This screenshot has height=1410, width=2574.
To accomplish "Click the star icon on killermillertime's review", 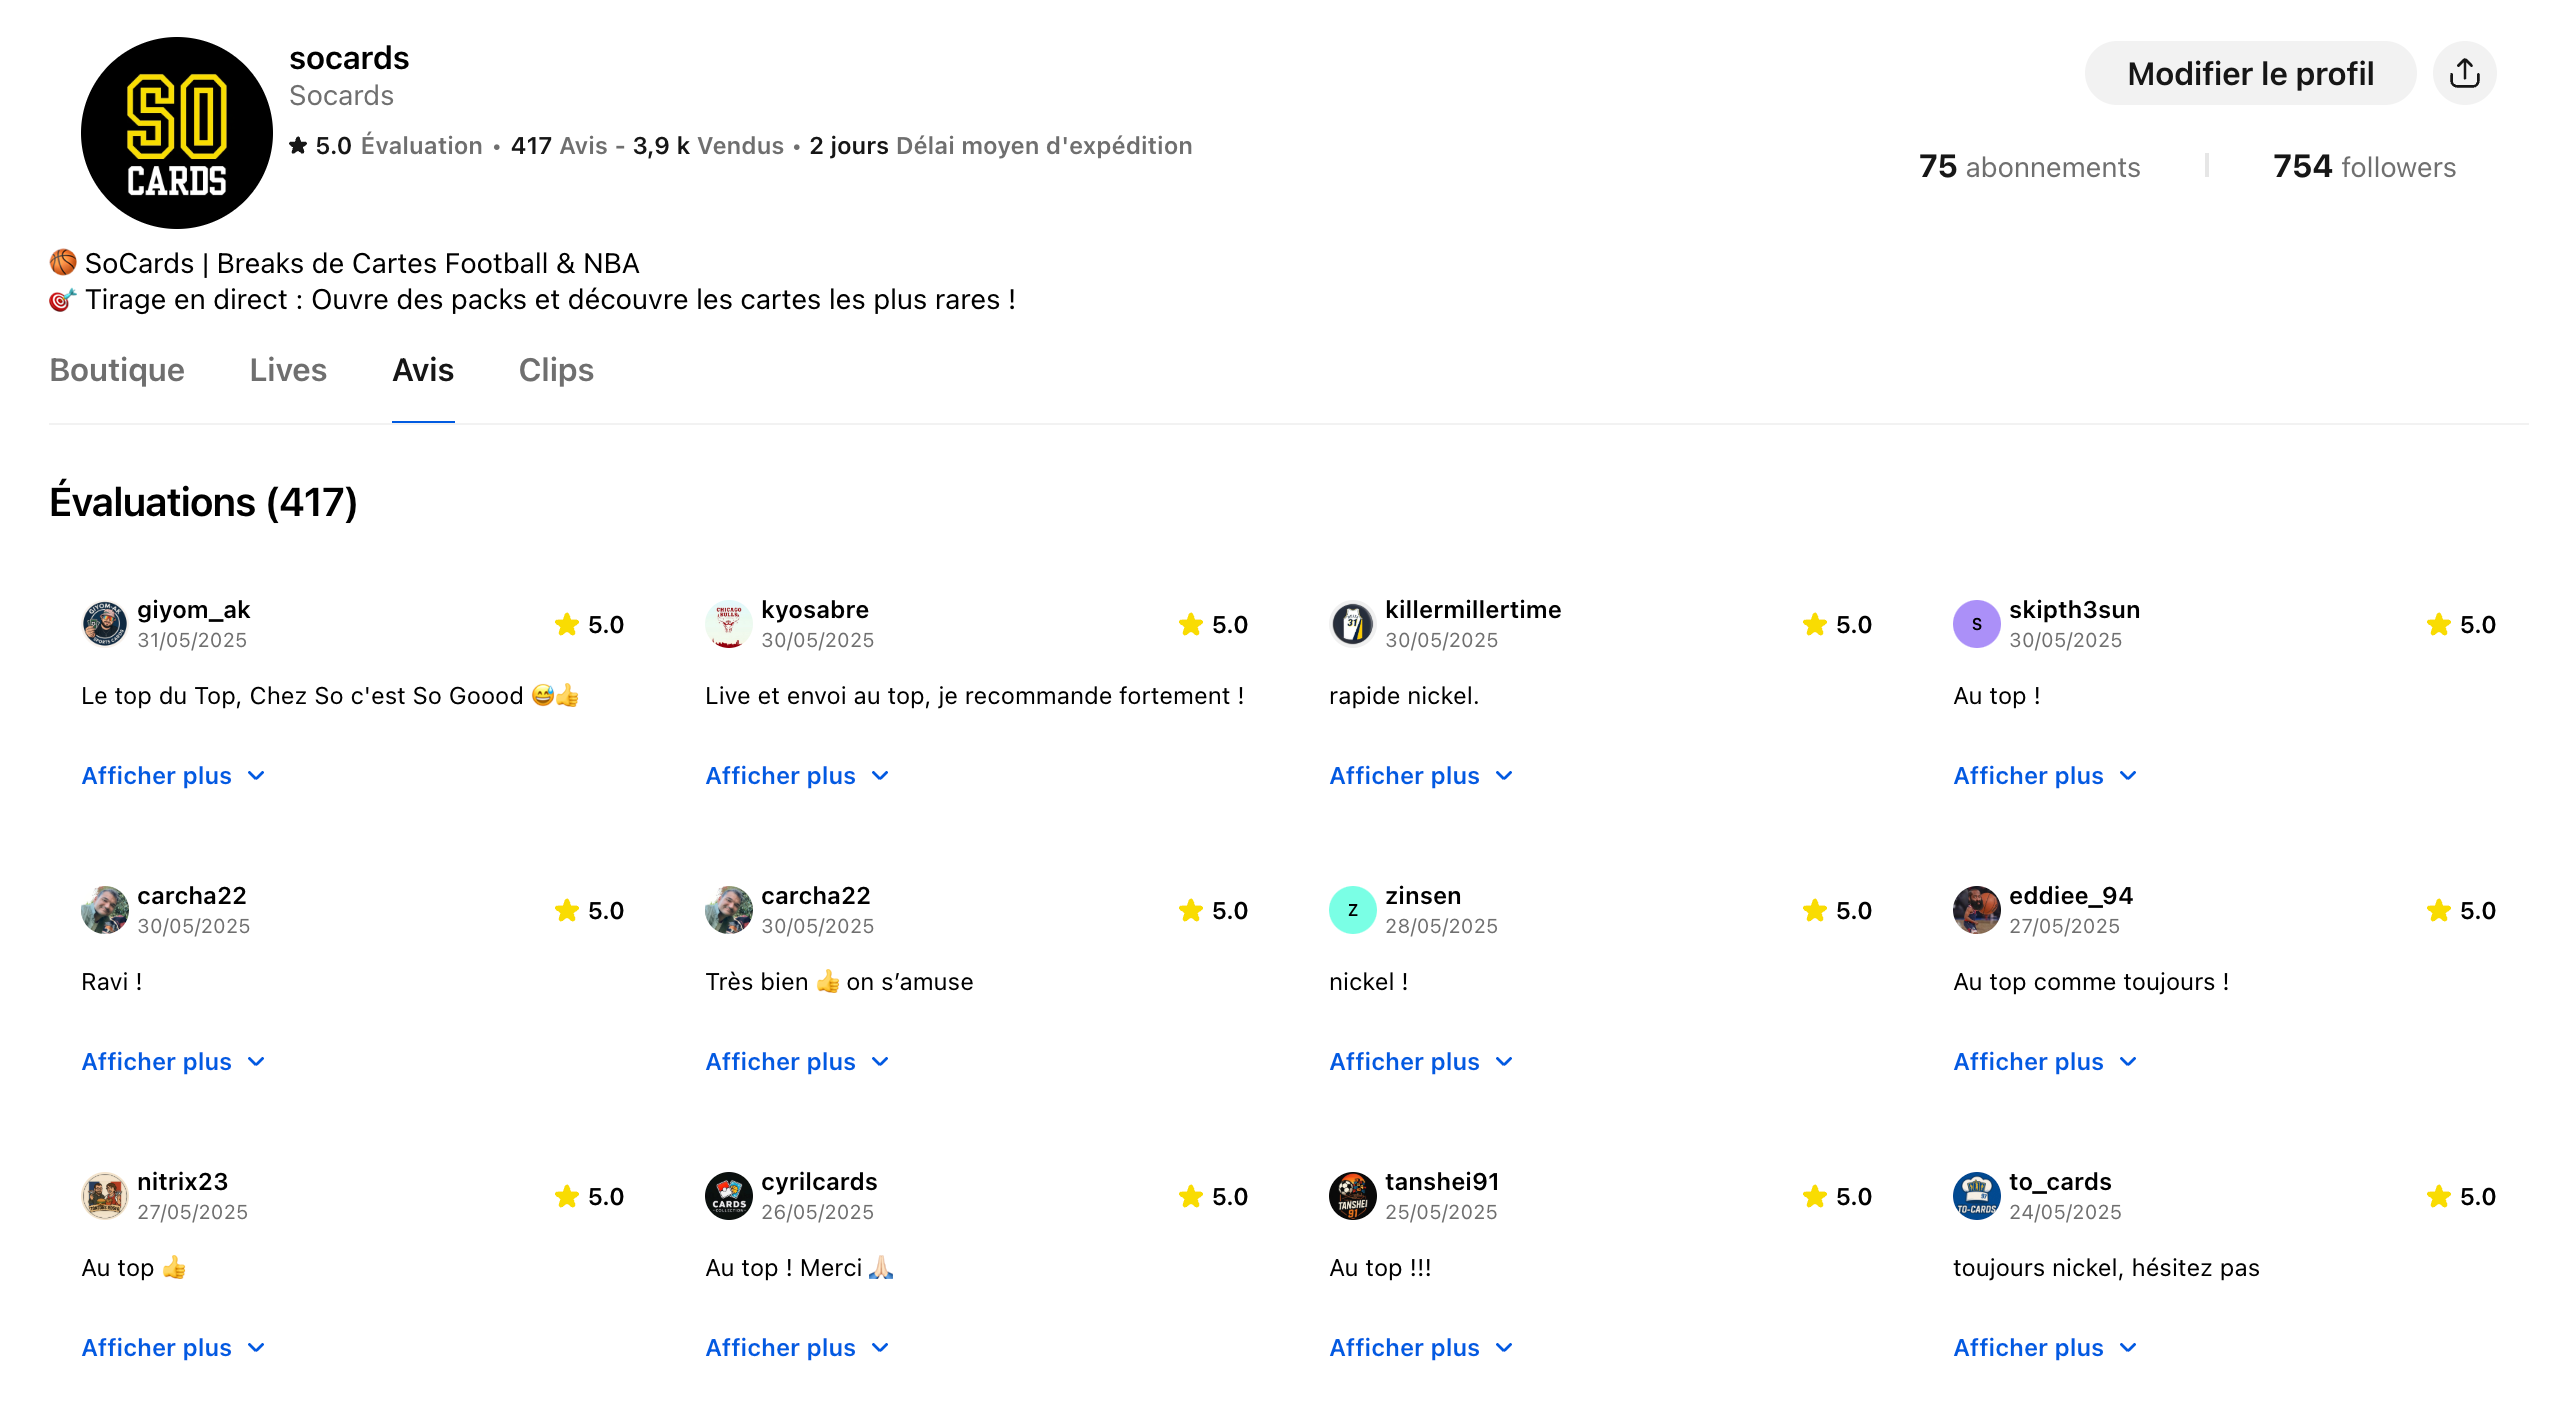I will (1815, 624).
